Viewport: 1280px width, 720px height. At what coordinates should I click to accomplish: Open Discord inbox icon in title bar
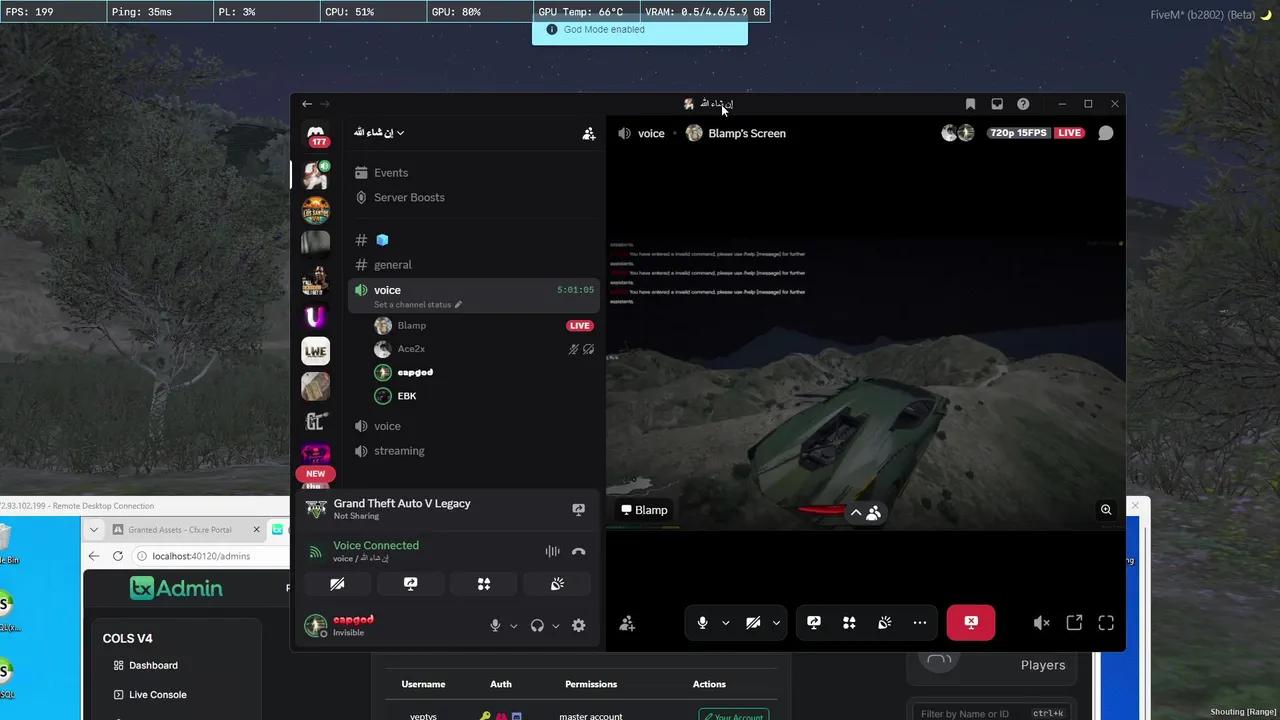tap(997, 104)
